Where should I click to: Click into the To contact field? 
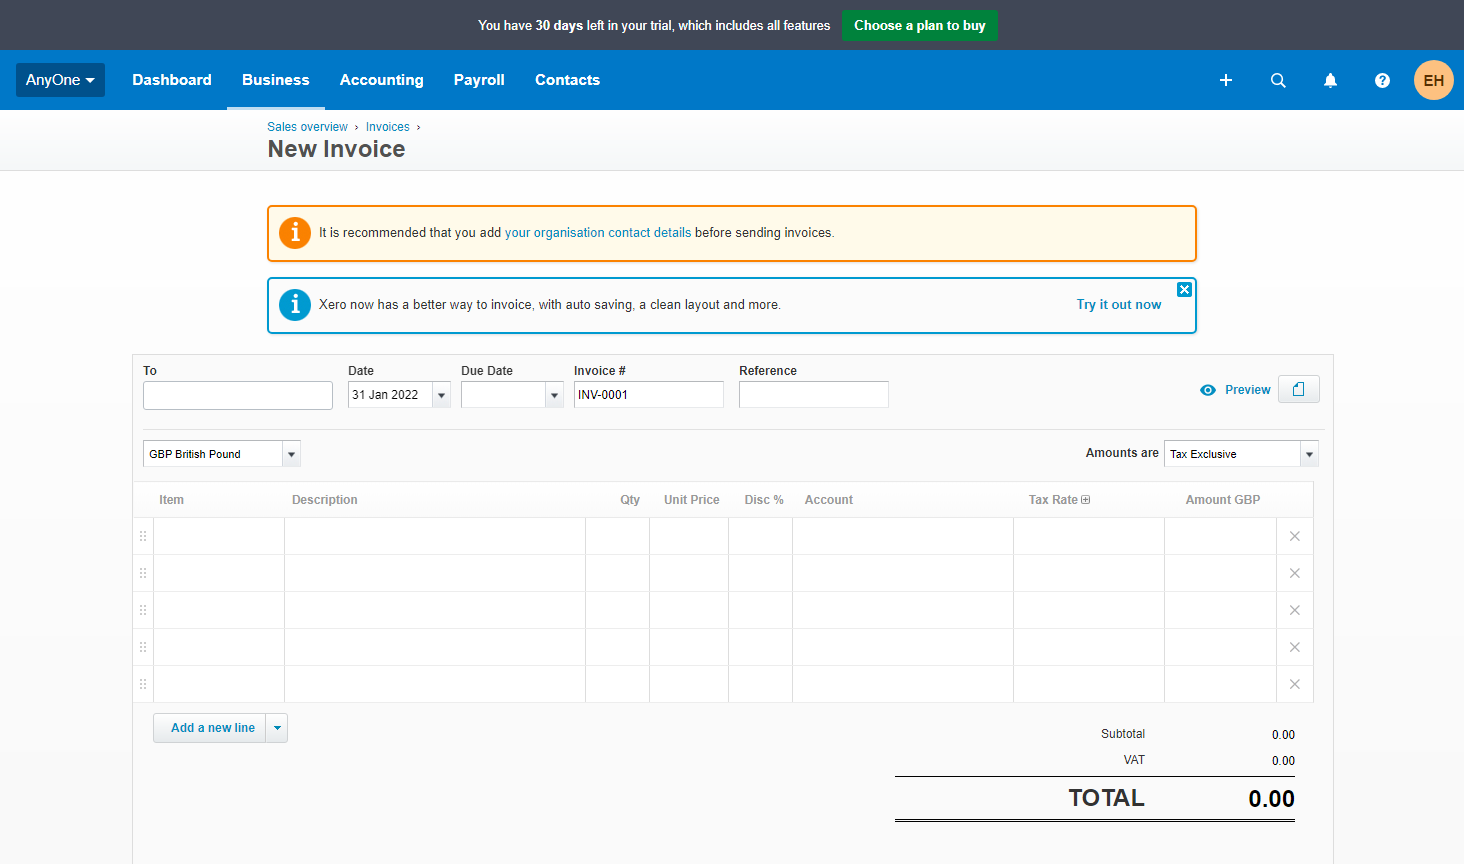click(237, 396)
